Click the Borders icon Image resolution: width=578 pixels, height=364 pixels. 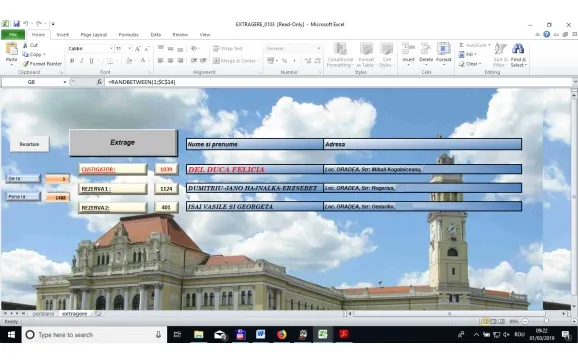(110, 60)
